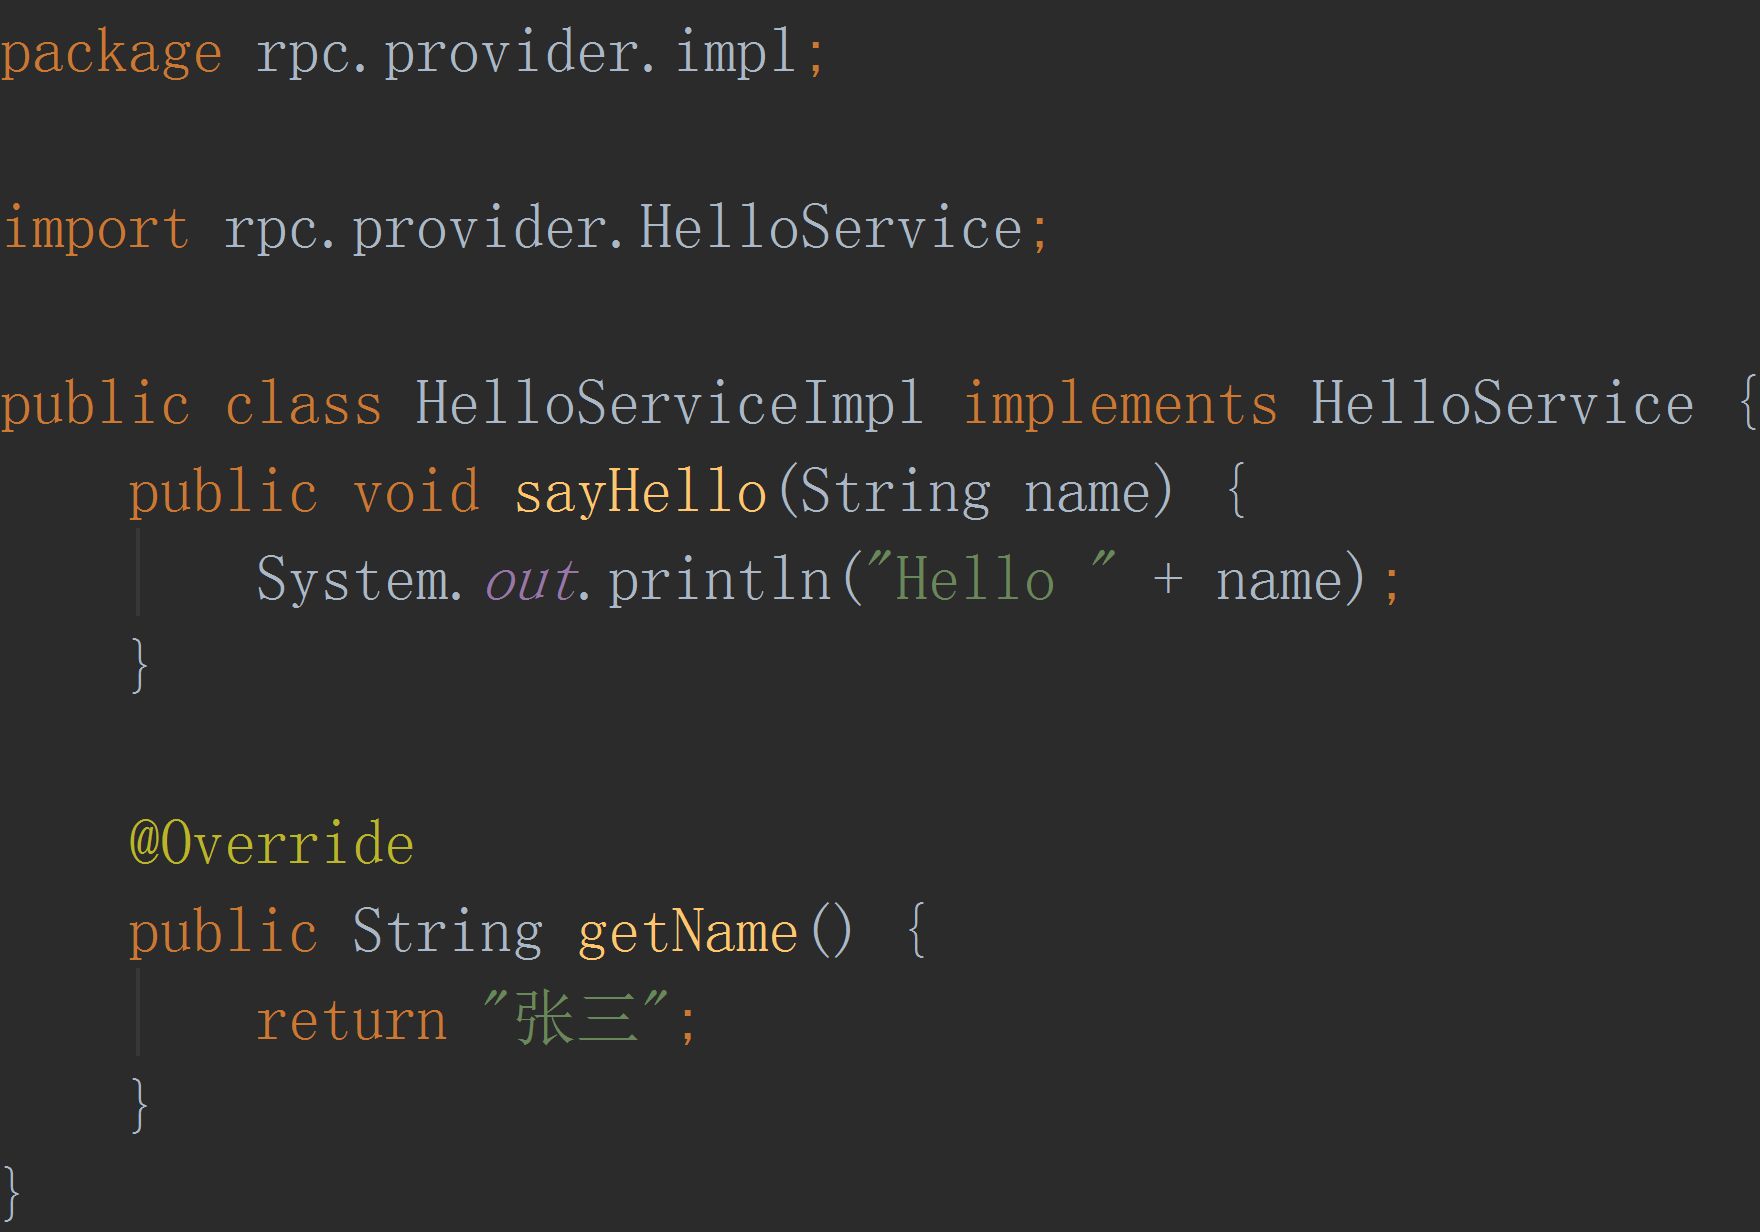The image size is (1760, 1232).
Task: Click the "void" return type keyword
Action: (416, 493)
